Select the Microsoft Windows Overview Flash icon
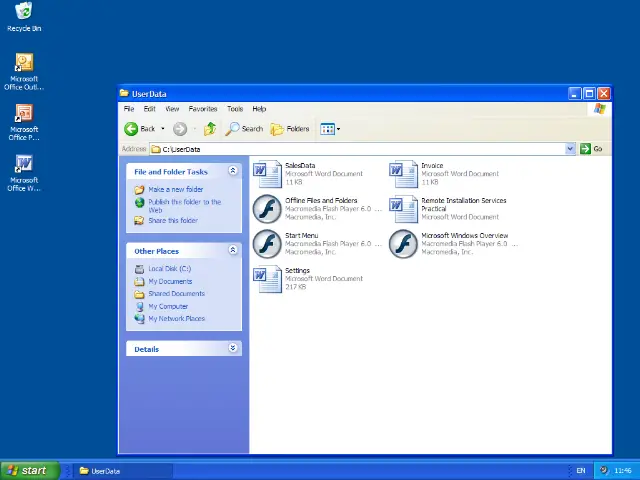This screenshot has width=640, height=480. click(403, 243)
